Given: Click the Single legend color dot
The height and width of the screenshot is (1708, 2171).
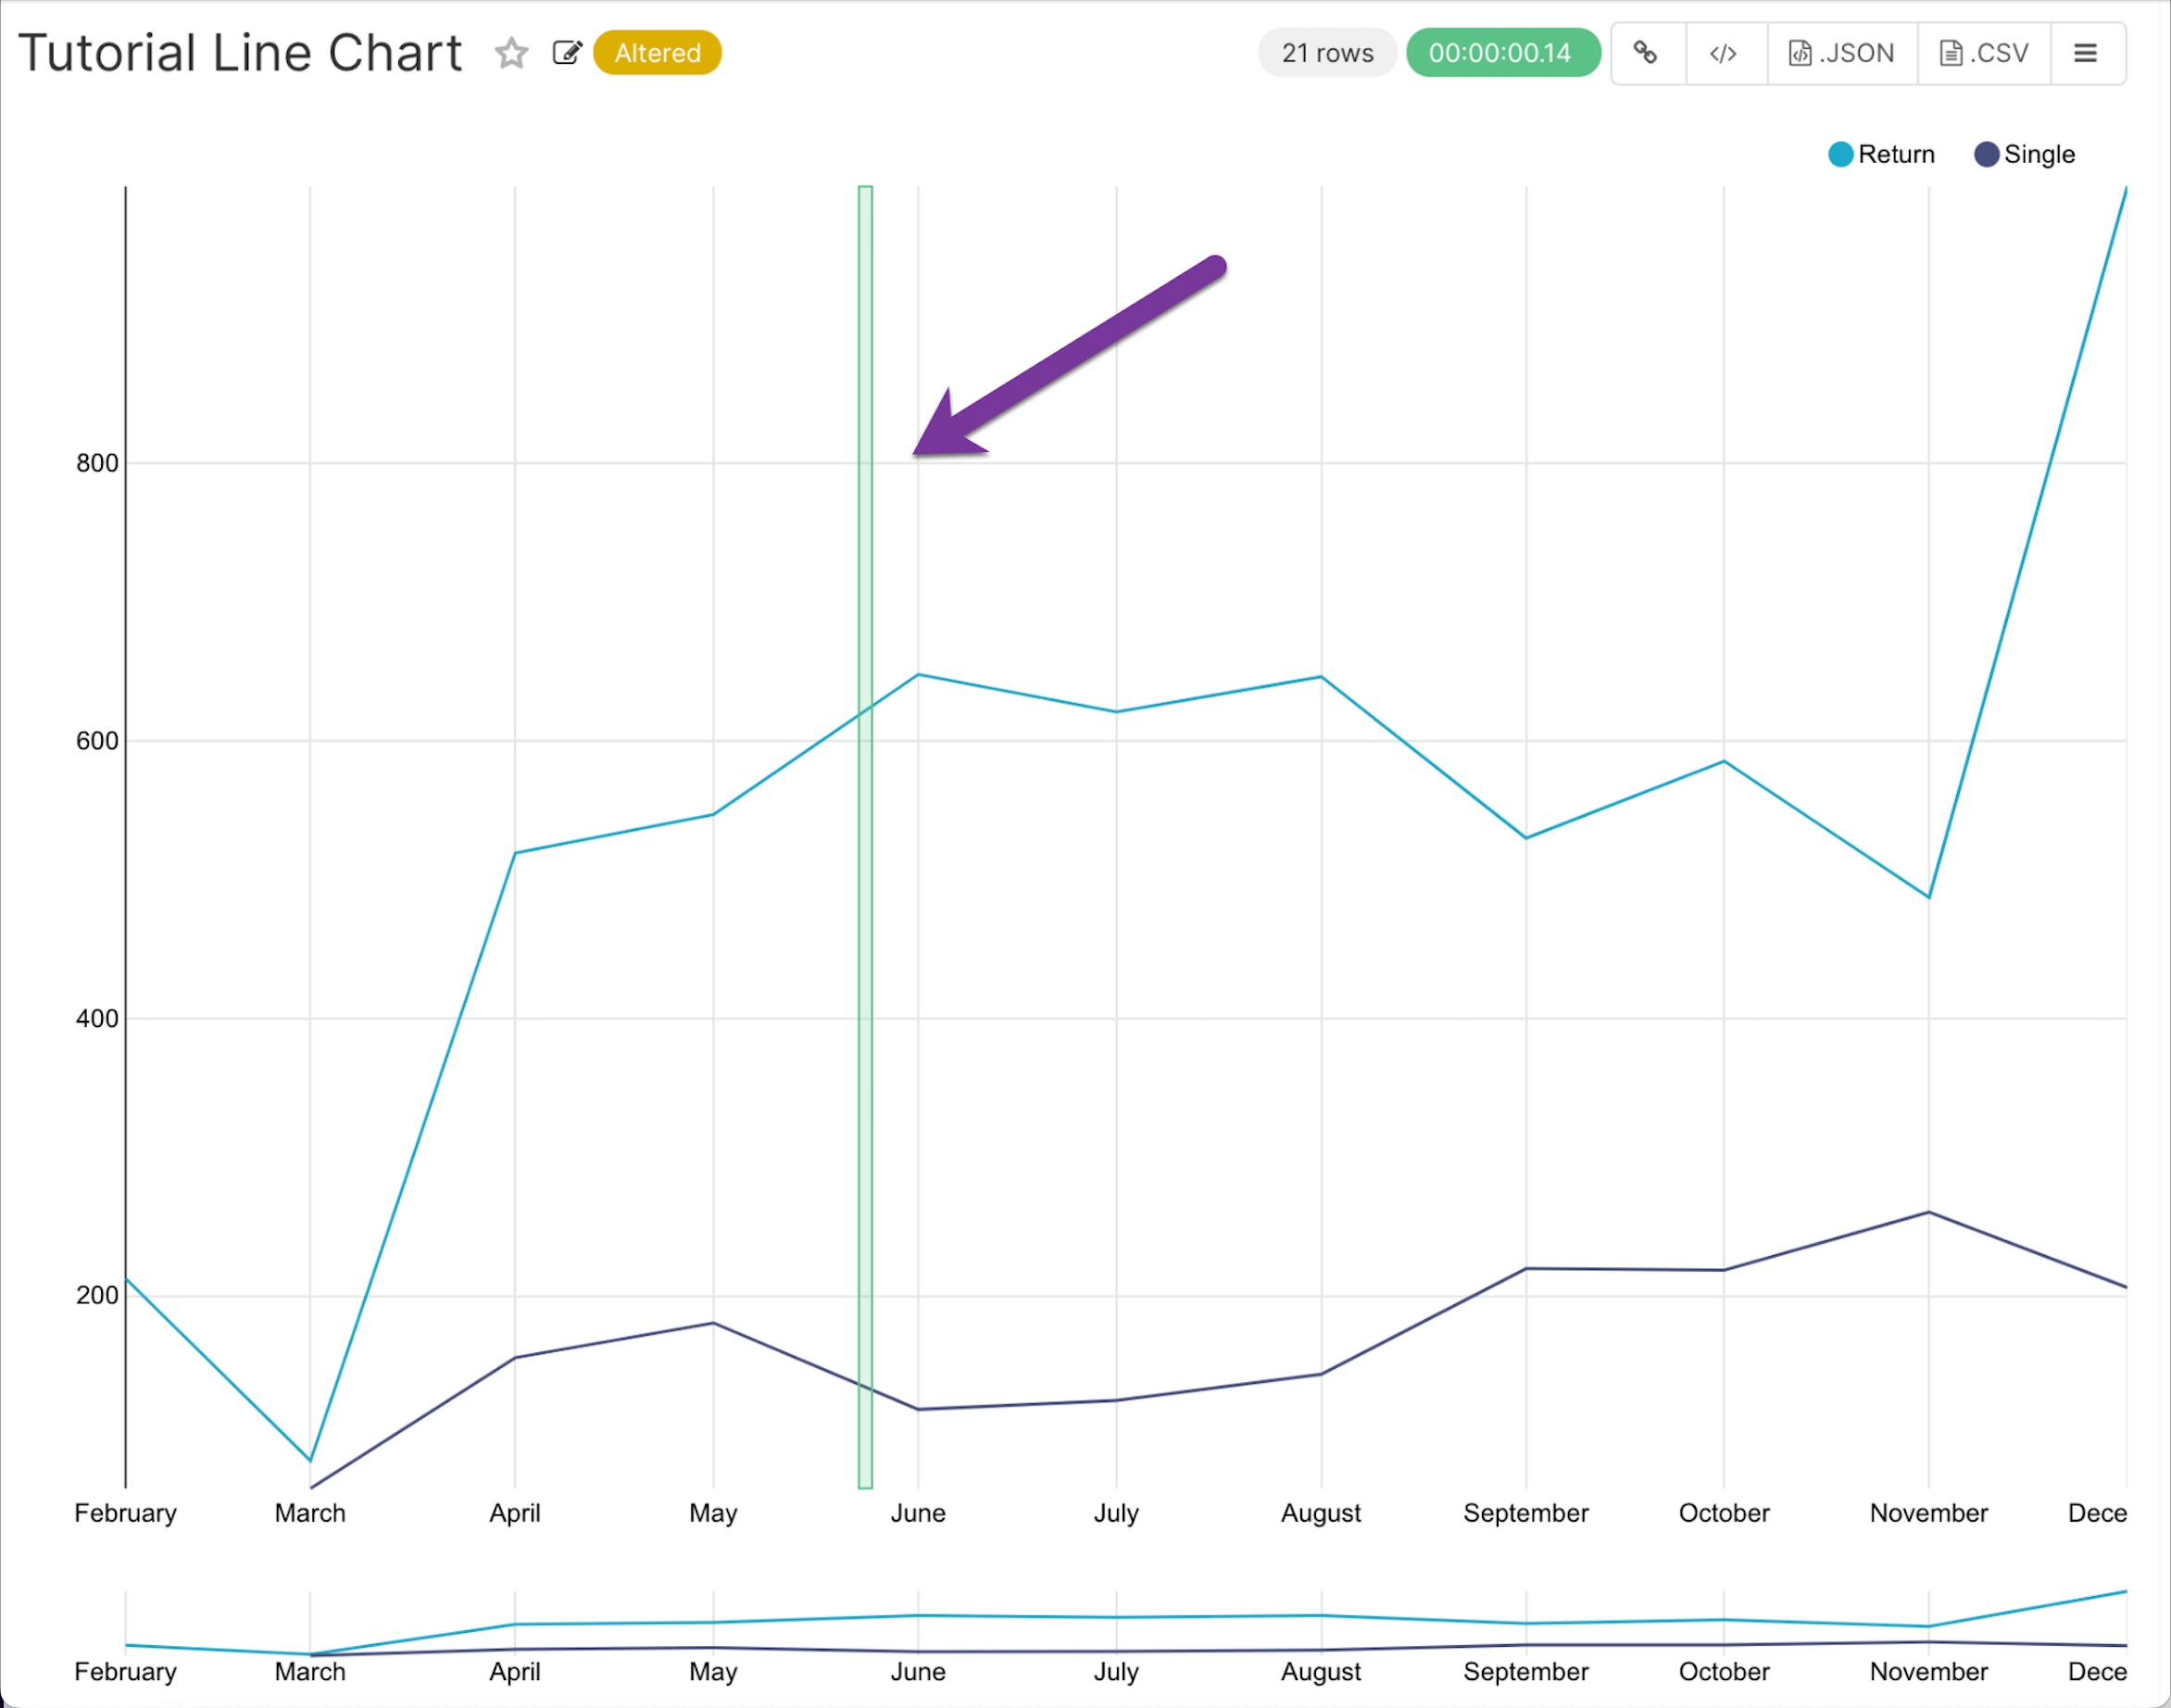Looking at the screenshot, I should [x=1986, y=154].
